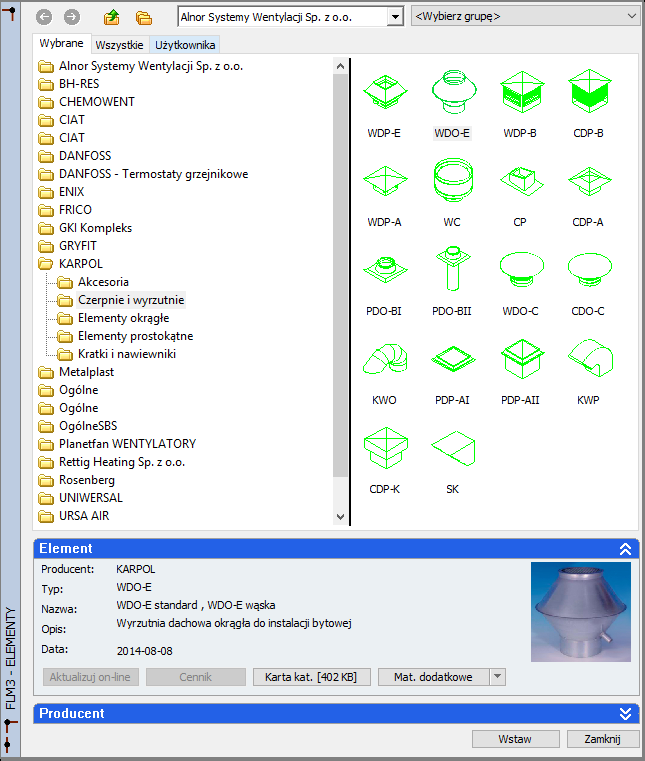Viewport: 645px width, 761px height.
Task: Pick the PDO-BII roof base icon
Action: pyautogui.click(x=452, y=274)
